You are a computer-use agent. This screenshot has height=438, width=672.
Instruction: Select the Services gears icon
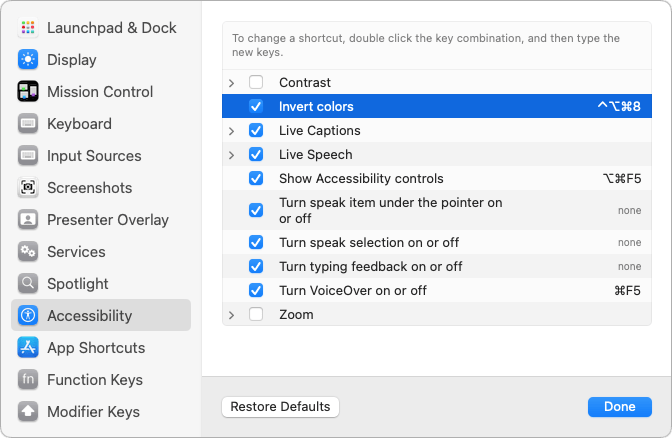tap(28, 252)
